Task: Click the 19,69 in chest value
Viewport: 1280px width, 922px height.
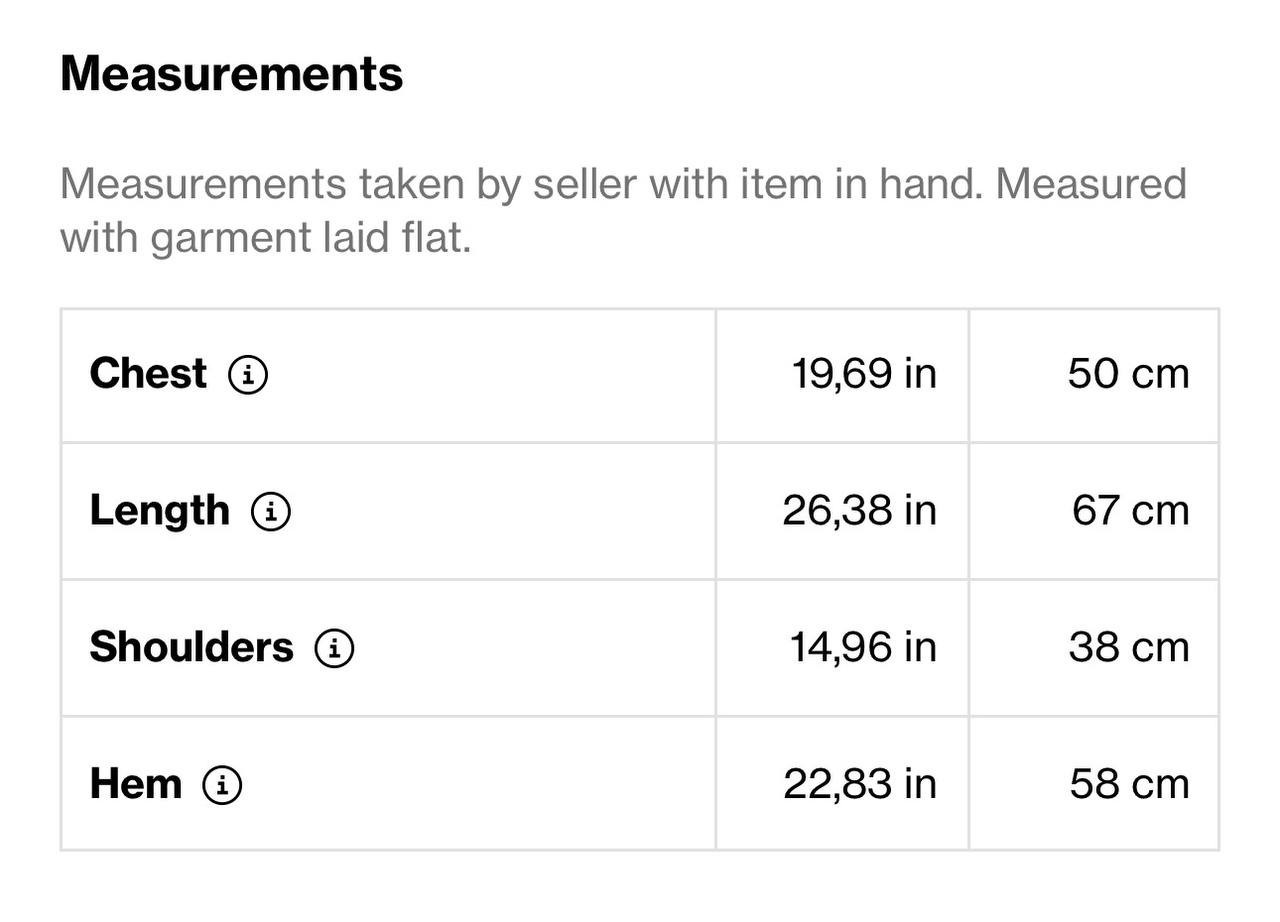Action: pyautogui.click(x=864, y=374)
